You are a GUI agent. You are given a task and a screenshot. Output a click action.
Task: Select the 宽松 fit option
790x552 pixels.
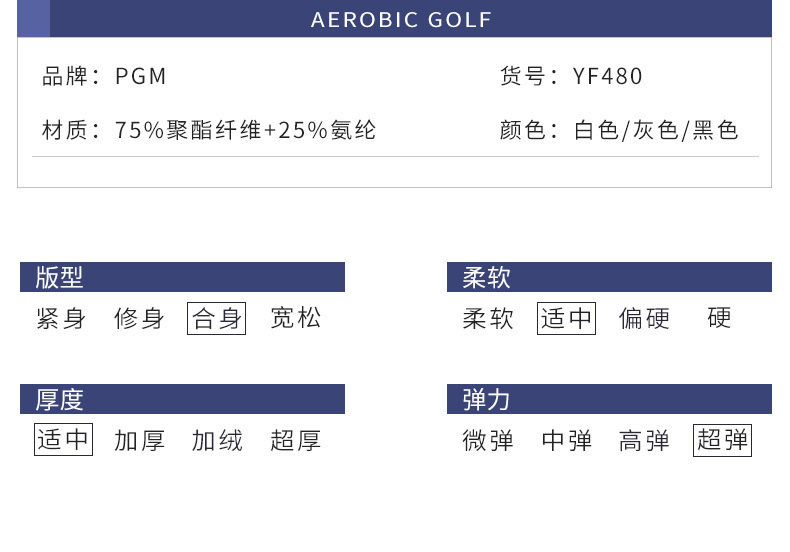click(296, 319)
